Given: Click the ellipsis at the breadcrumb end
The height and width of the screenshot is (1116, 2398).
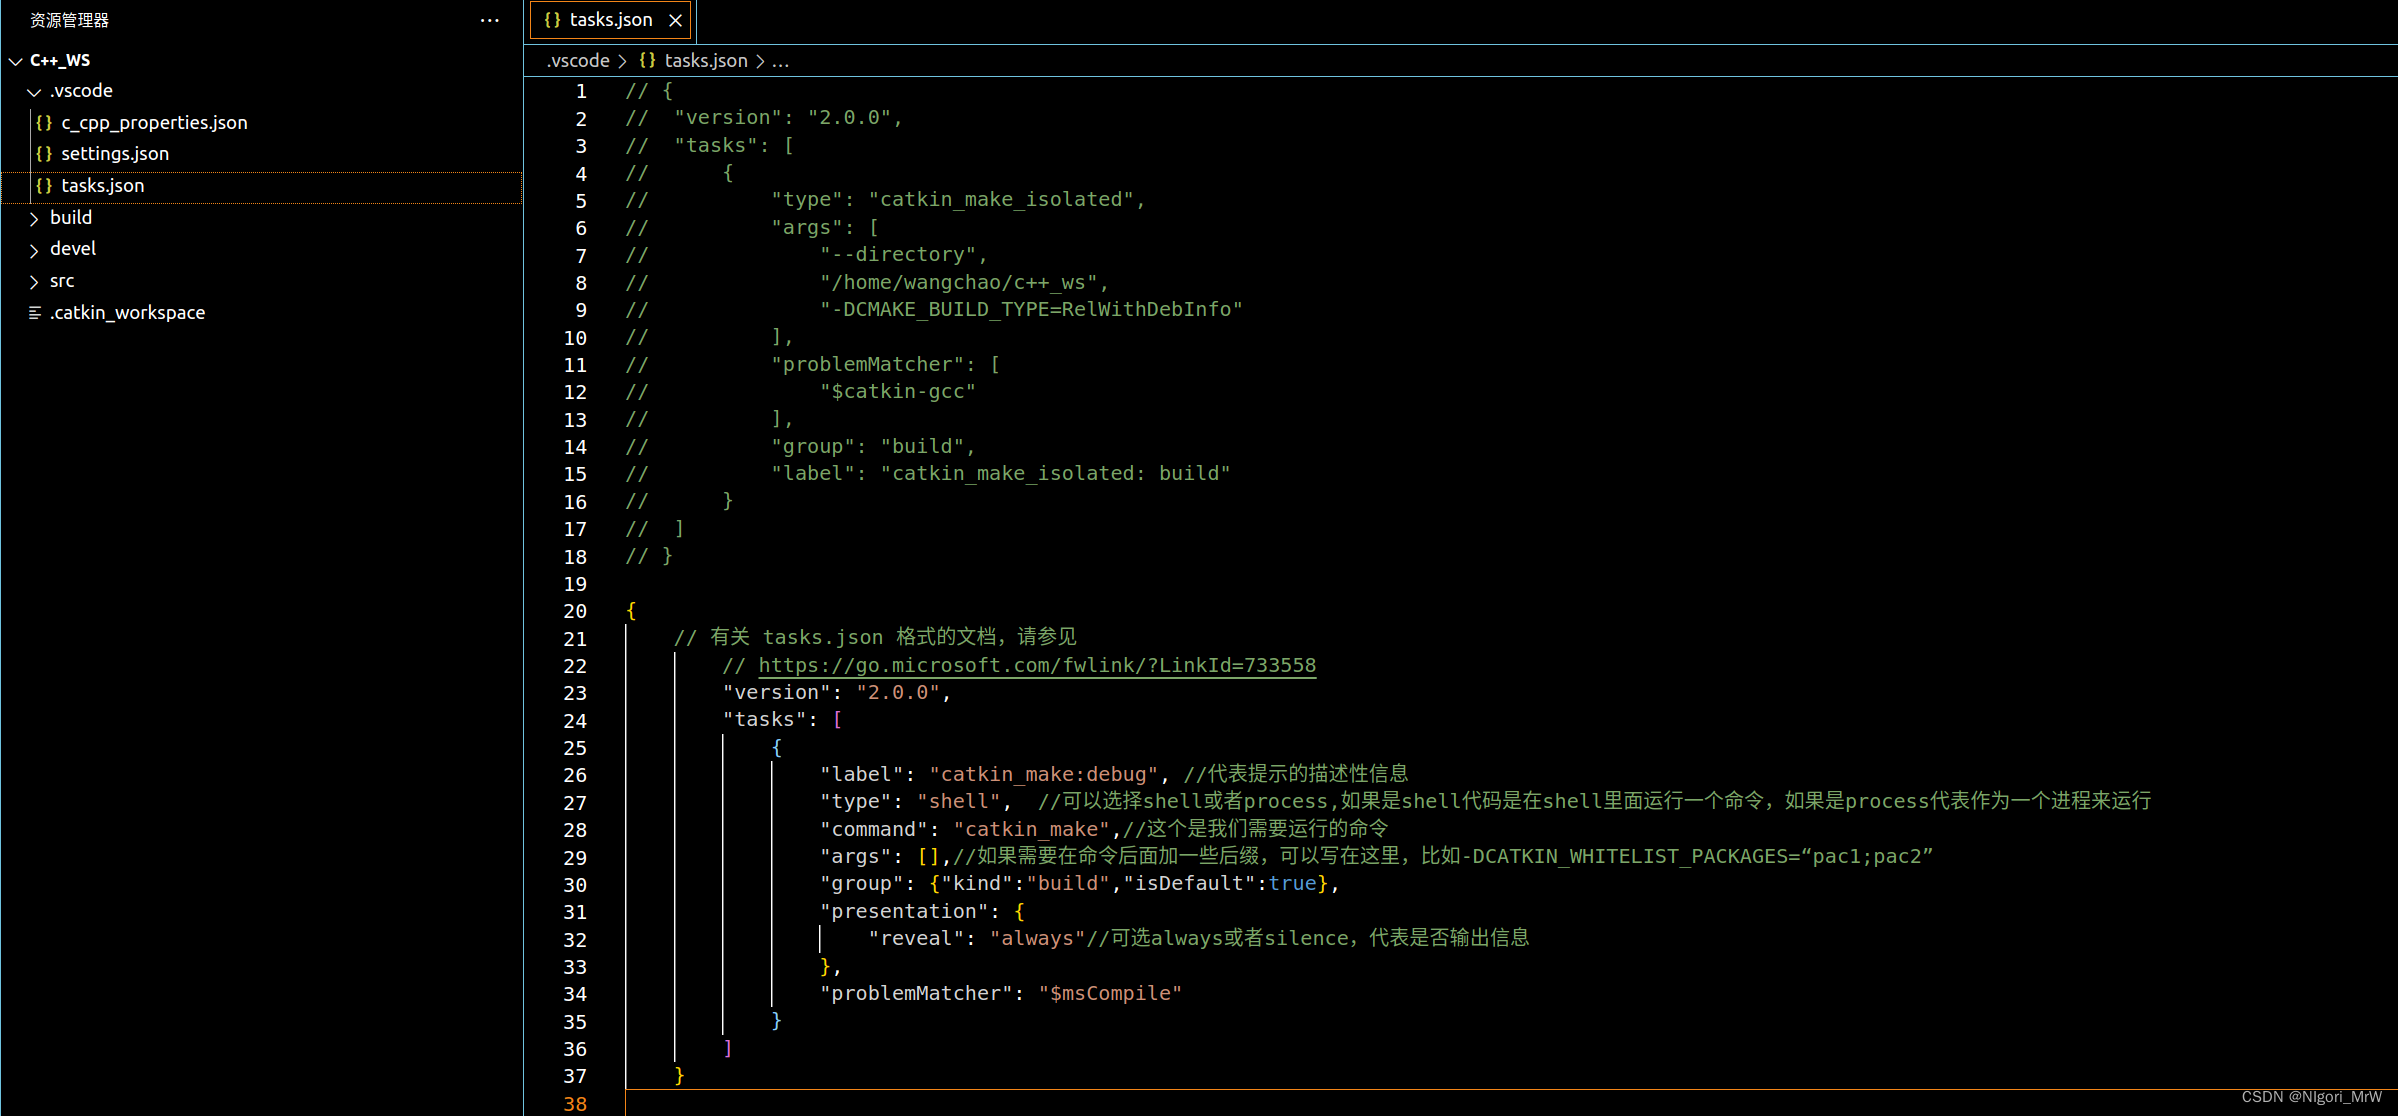Looking at the screenshot, I should pos(780,61).
